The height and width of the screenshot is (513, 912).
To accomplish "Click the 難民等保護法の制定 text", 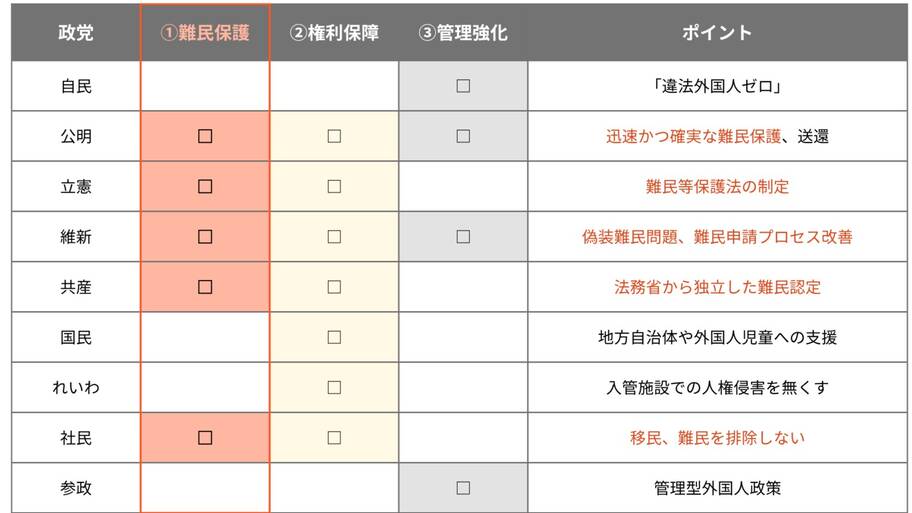I will pos(717,187).
